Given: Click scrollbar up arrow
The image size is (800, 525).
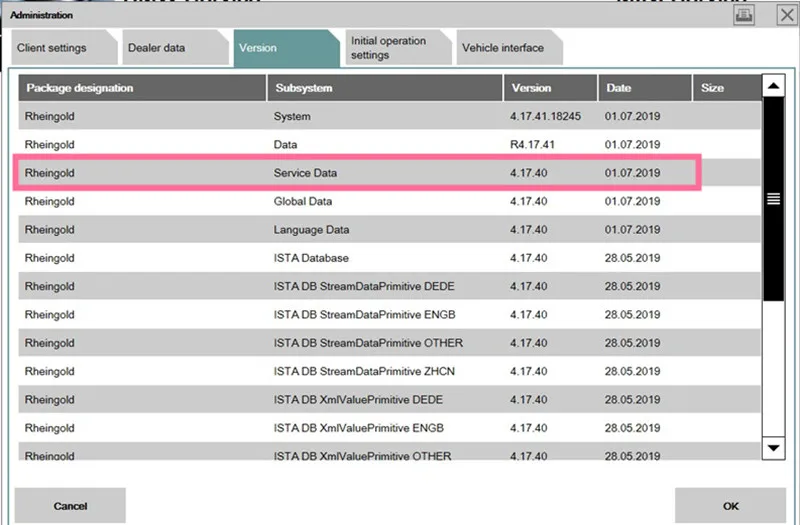Looking at the screenshot, I should tap(773, 86).
